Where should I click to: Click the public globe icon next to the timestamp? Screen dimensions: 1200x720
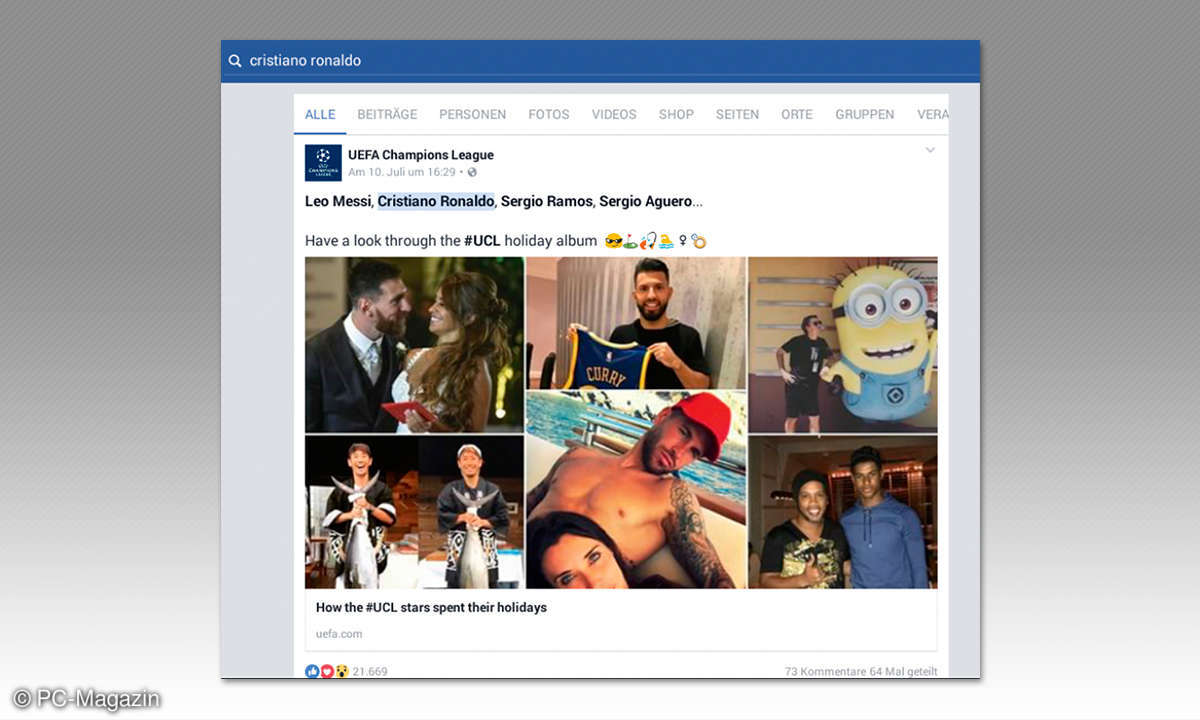[472, 172]
